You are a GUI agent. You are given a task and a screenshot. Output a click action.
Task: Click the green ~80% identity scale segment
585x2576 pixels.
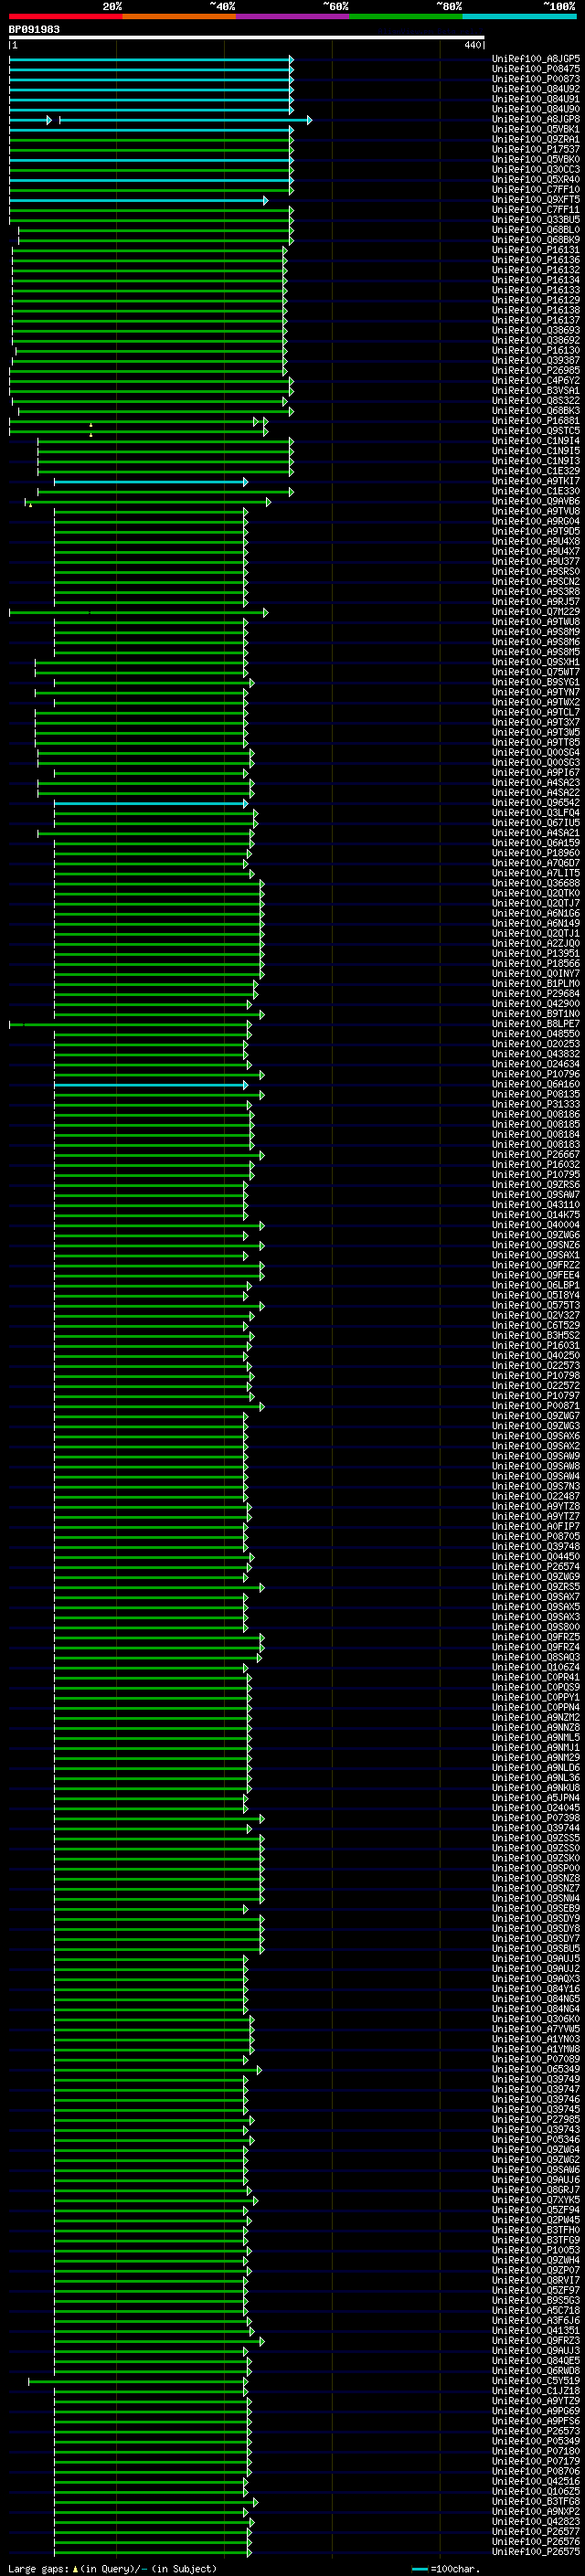406,16
